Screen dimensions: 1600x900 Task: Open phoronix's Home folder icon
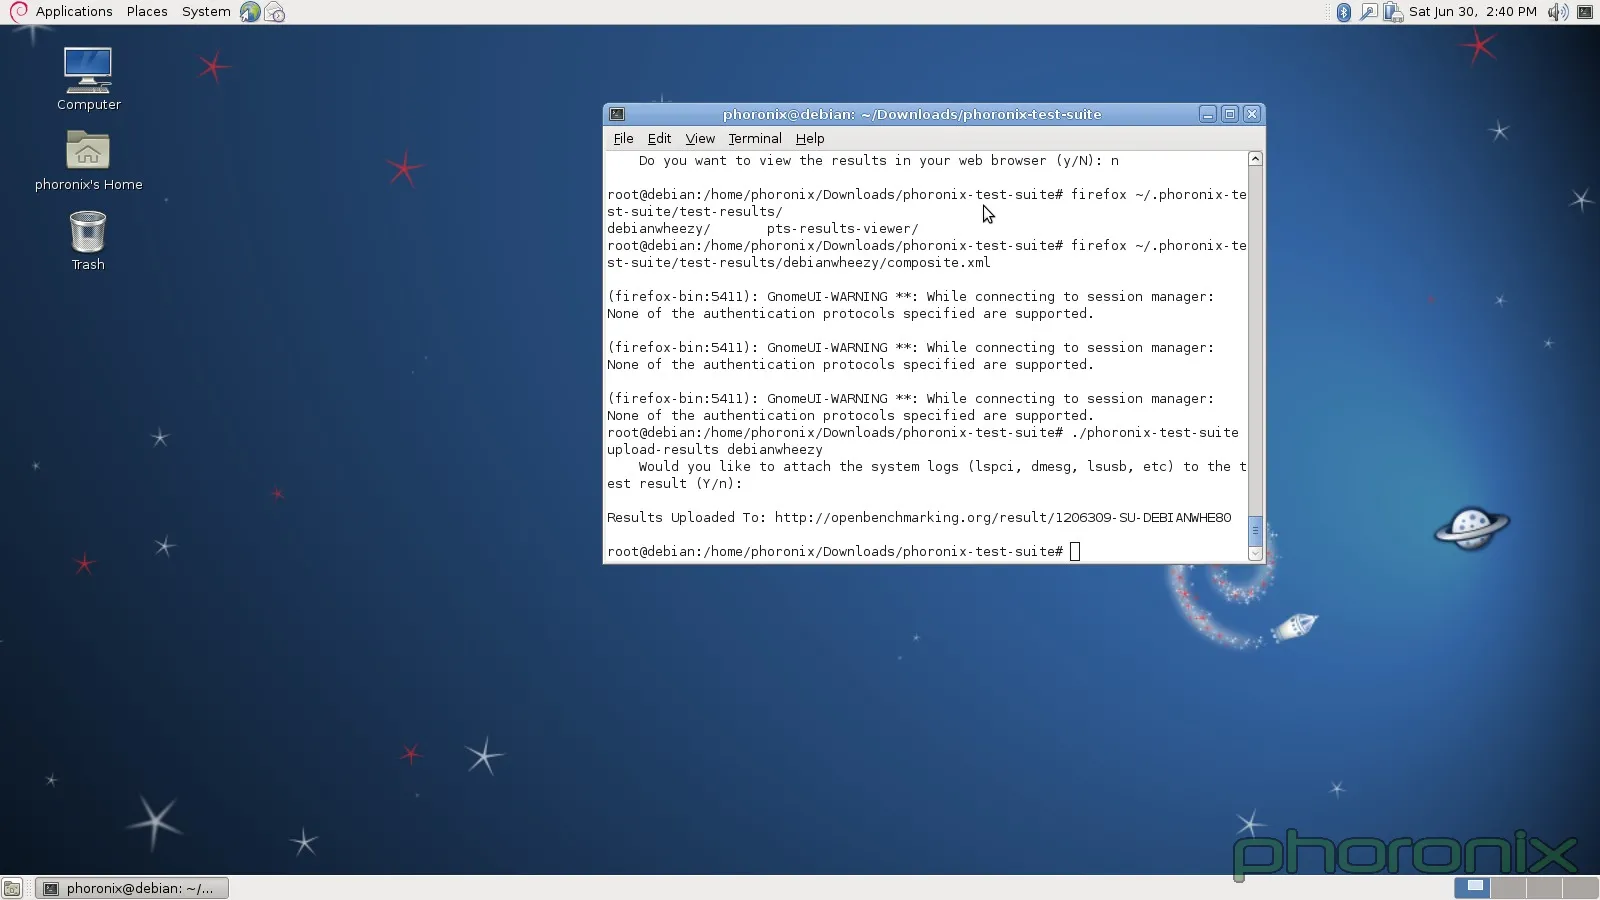pos(88,160)
